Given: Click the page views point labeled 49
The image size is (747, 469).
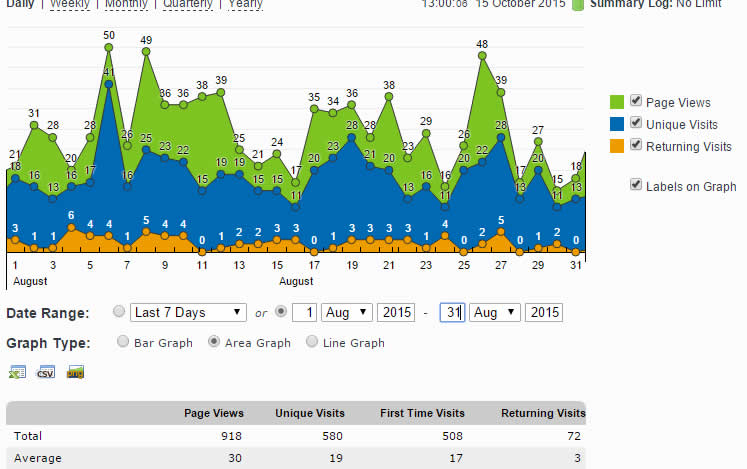Looking at the screenshot, I should [x=146, y=51].
